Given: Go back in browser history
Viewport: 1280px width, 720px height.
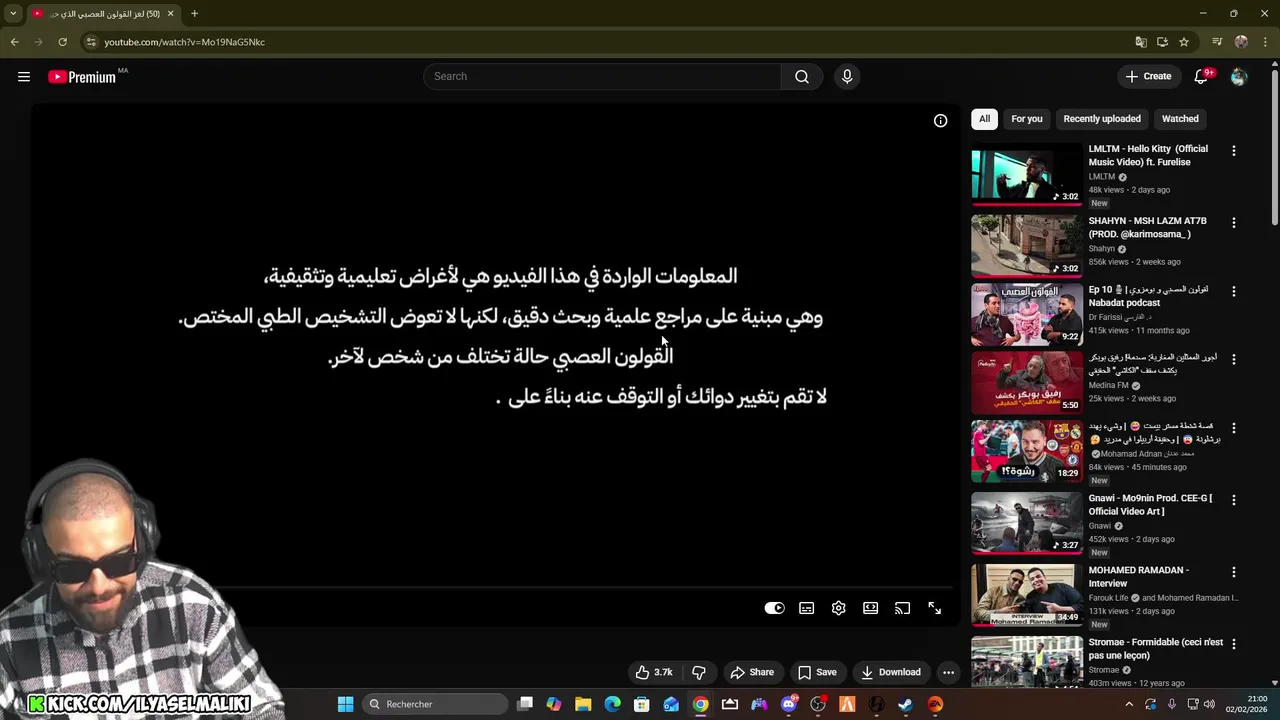Looking at the screenshot, I should [14, 42].
